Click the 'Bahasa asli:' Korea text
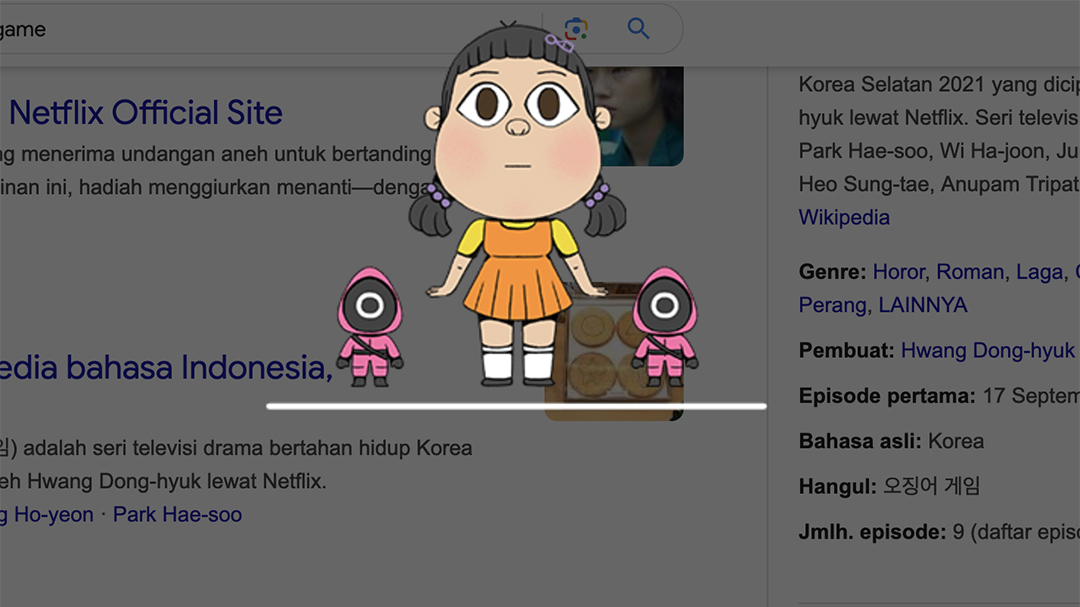The image size is (1080, 607). click(891, 441)
